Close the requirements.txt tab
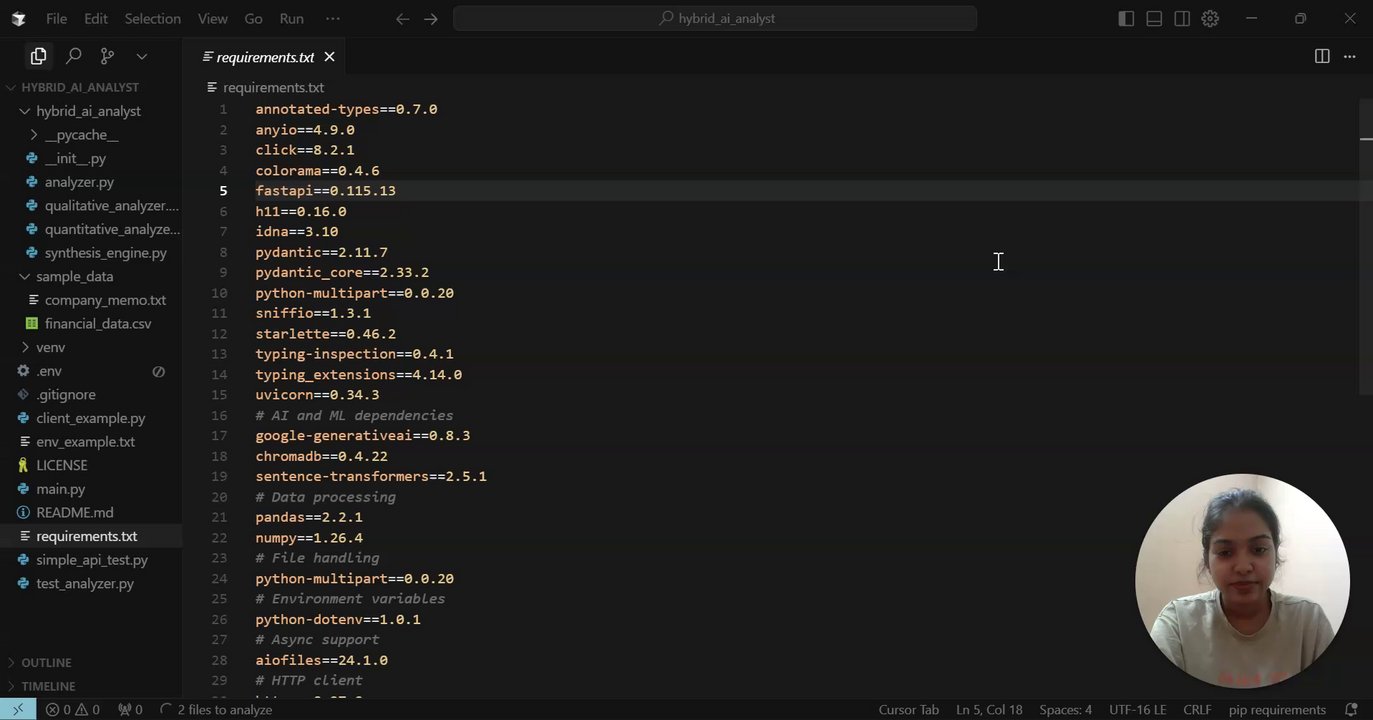This screenshot has width=1373, height=720. click(x=329, y=57)
